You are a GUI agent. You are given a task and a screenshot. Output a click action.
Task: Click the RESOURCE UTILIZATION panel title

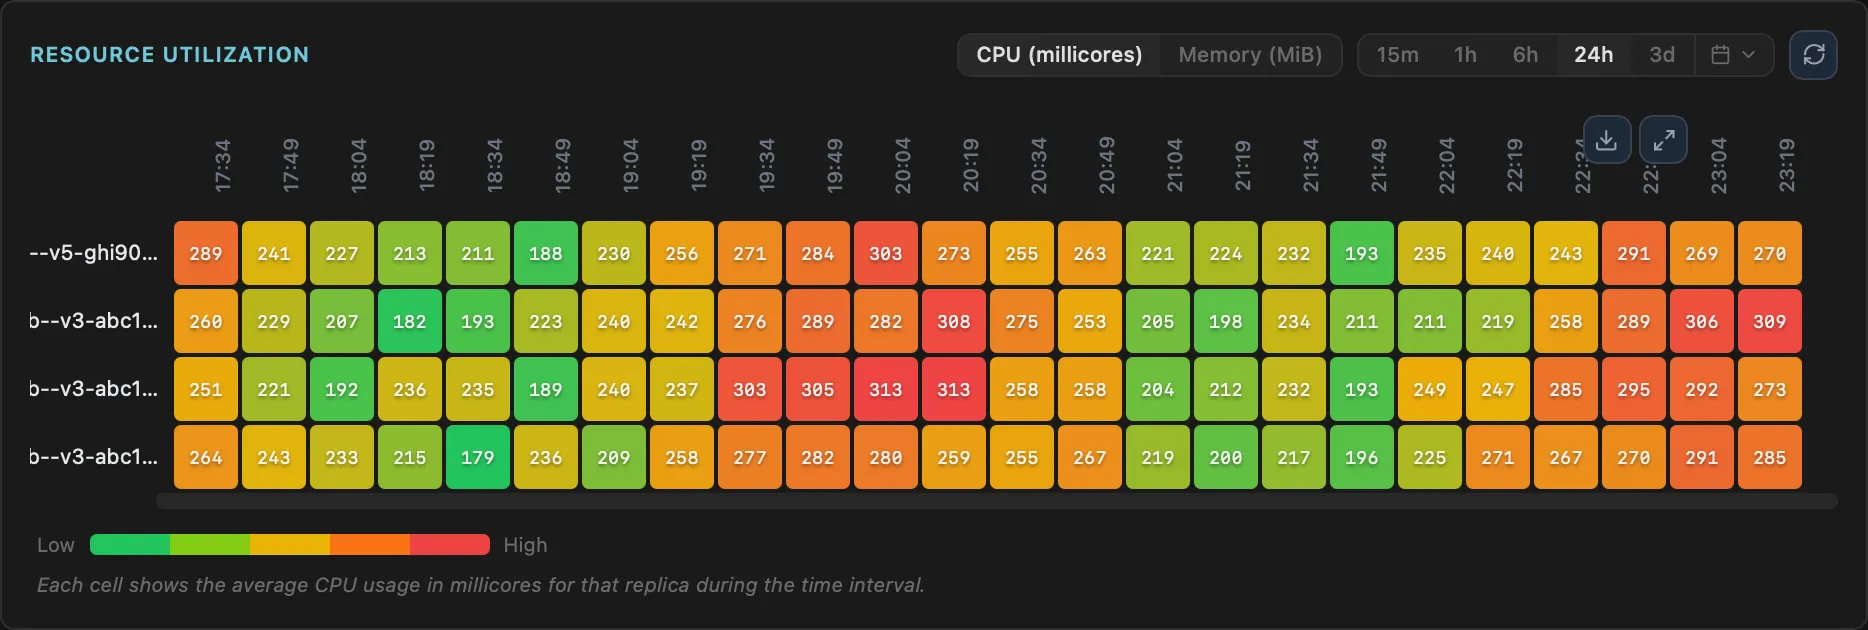[x=168, y=54]
